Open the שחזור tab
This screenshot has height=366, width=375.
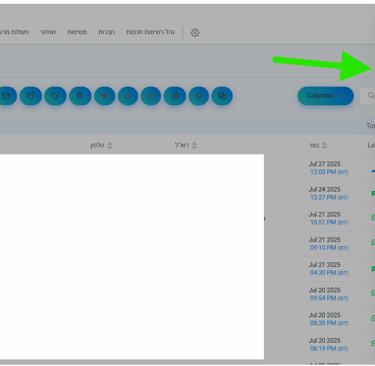point(48,32)
